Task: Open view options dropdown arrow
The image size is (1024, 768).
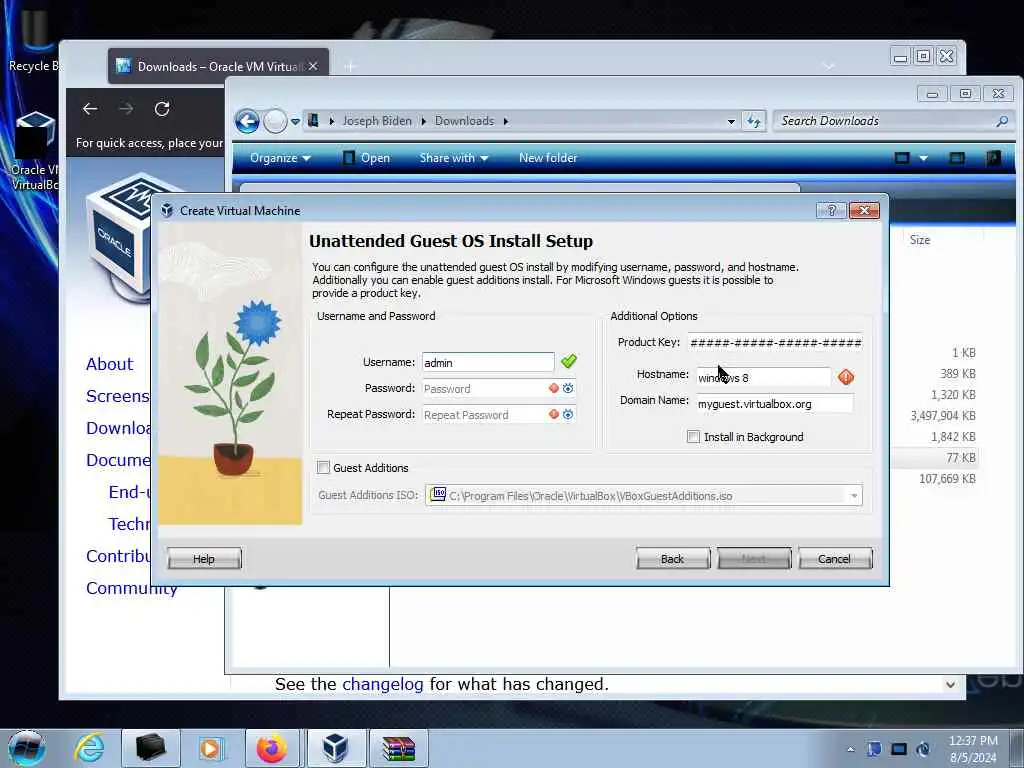Action: [923, 158]
